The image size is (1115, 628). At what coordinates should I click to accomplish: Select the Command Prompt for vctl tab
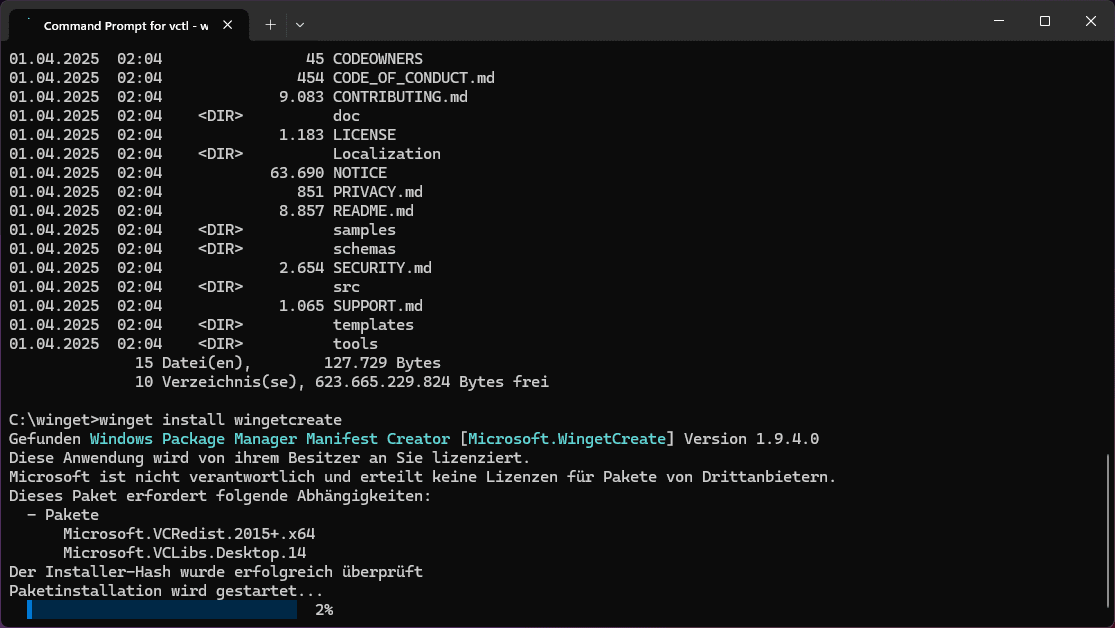(125, 24)
